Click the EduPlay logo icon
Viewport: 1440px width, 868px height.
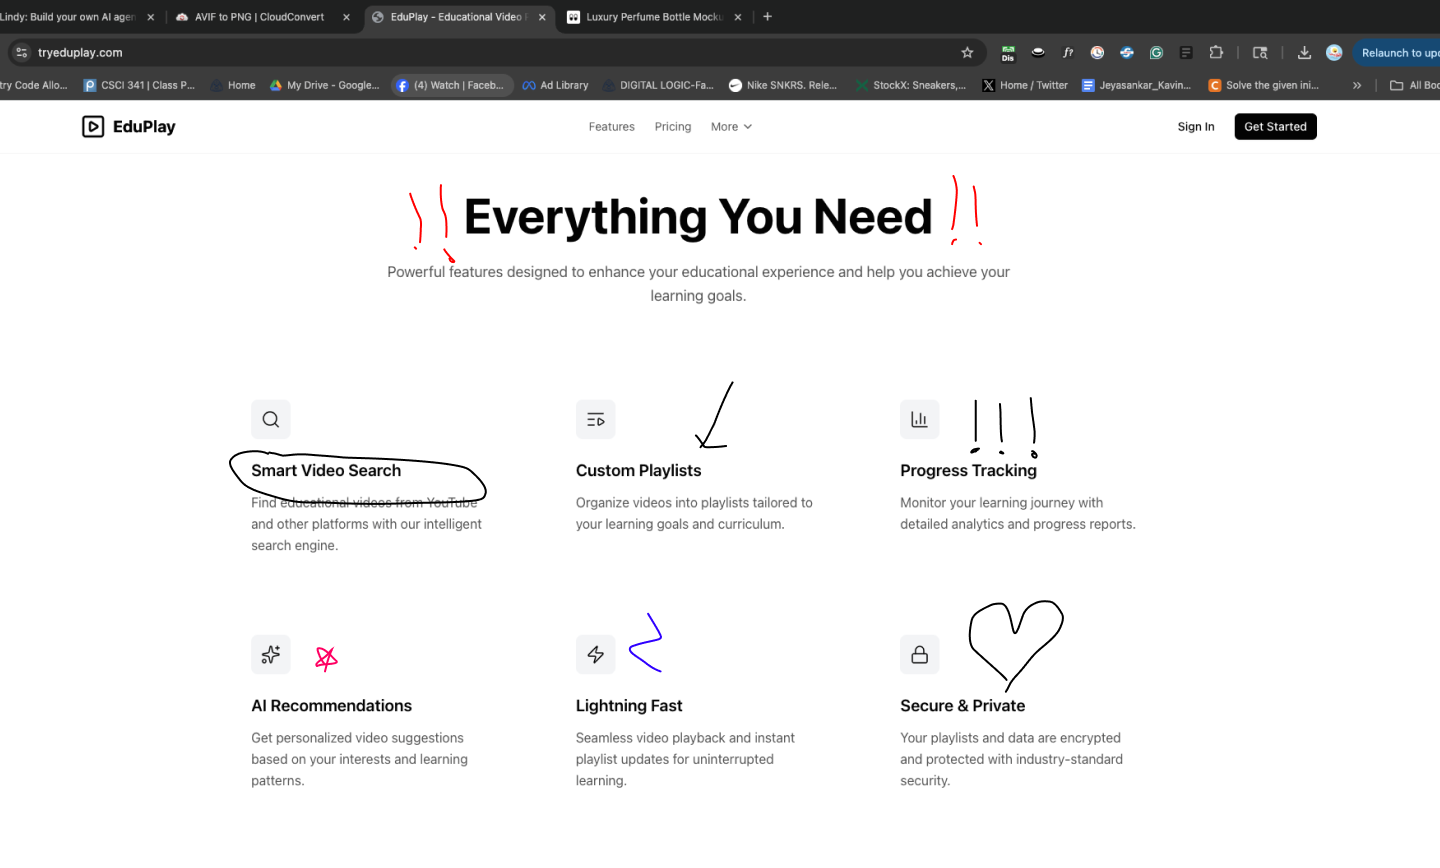pos(93,126)
